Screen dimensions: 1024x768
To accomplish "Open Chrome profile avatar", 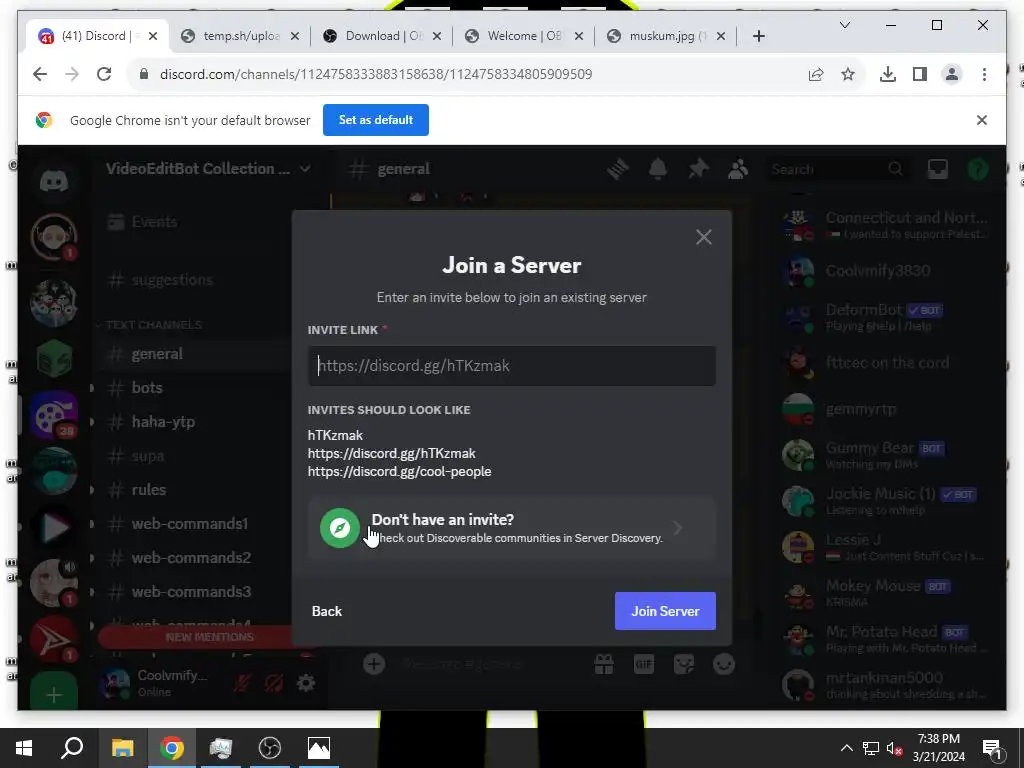I will (952, 74).
